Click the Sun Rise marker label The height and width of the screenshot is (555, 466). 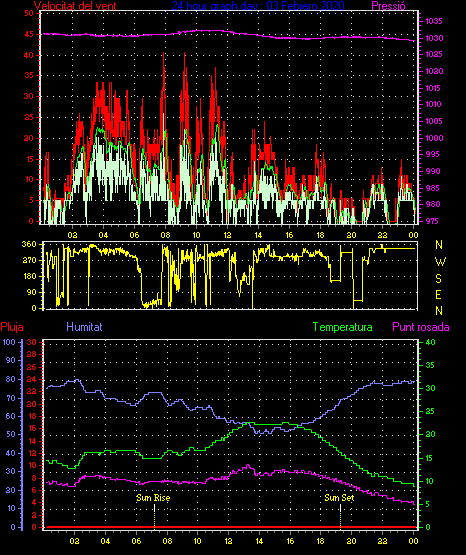point(153,498)
